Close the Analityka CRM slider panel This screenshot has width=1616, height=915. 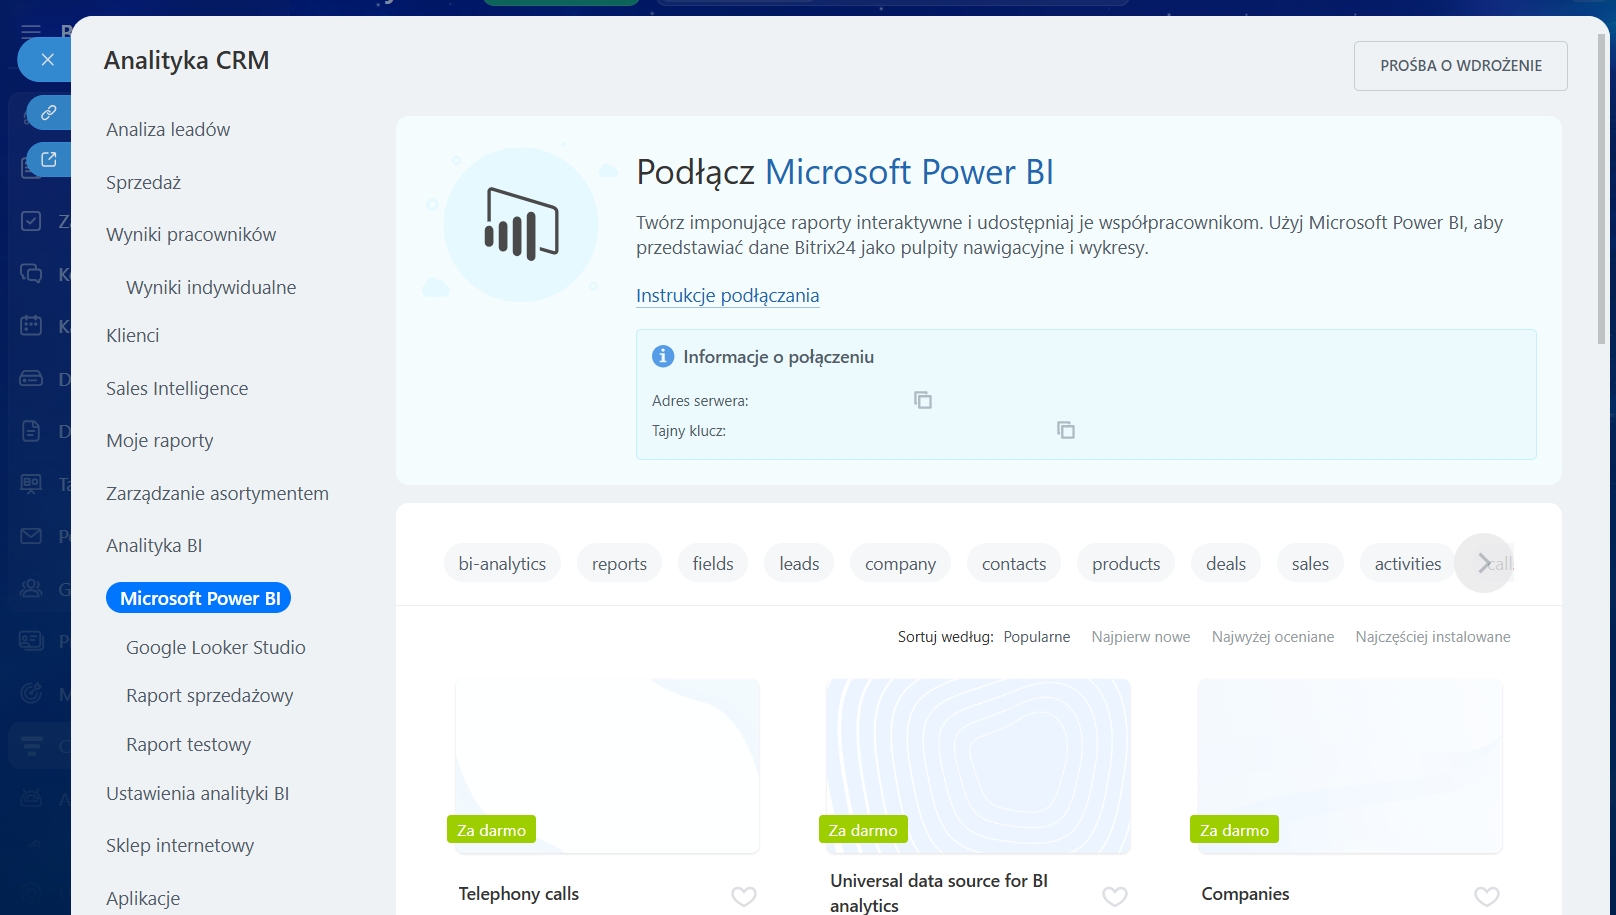tap(46, 60)
